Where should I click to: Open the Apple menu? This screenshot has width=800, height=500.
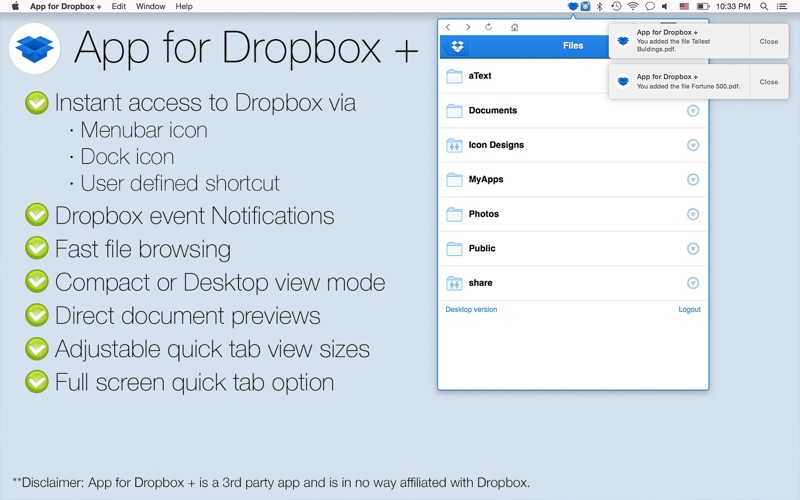[x=15, y=6]
